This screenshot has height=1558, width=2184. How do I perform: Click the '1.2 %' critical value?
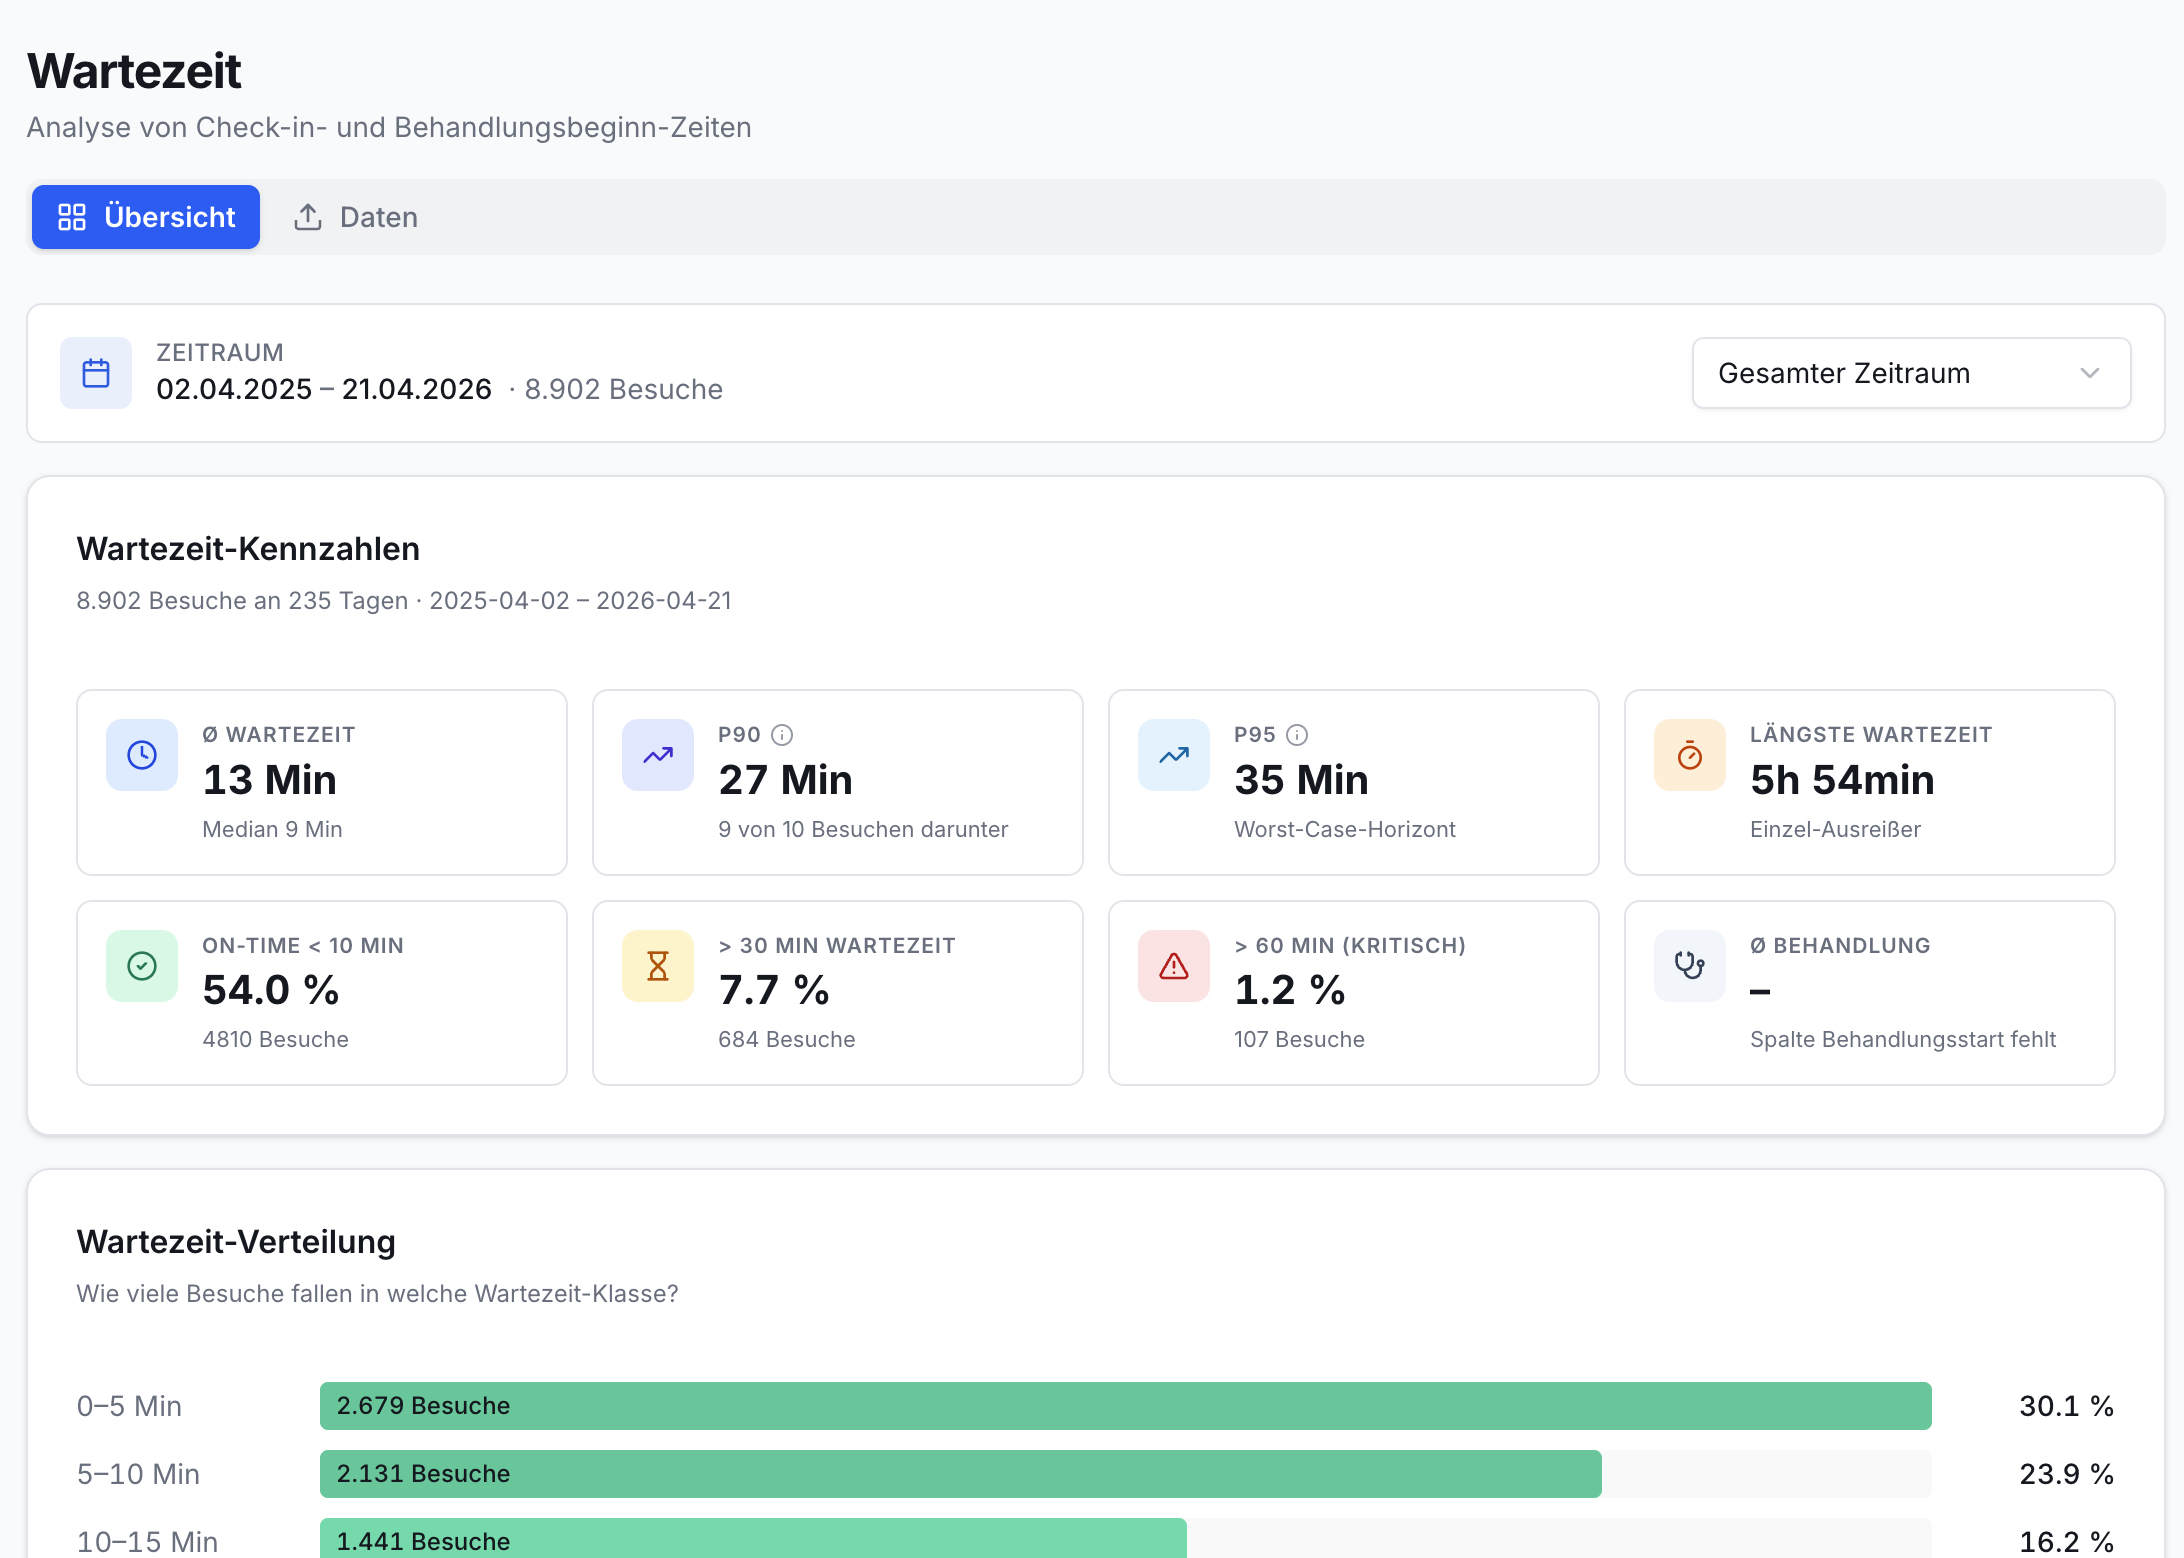tap(1290, 990)
